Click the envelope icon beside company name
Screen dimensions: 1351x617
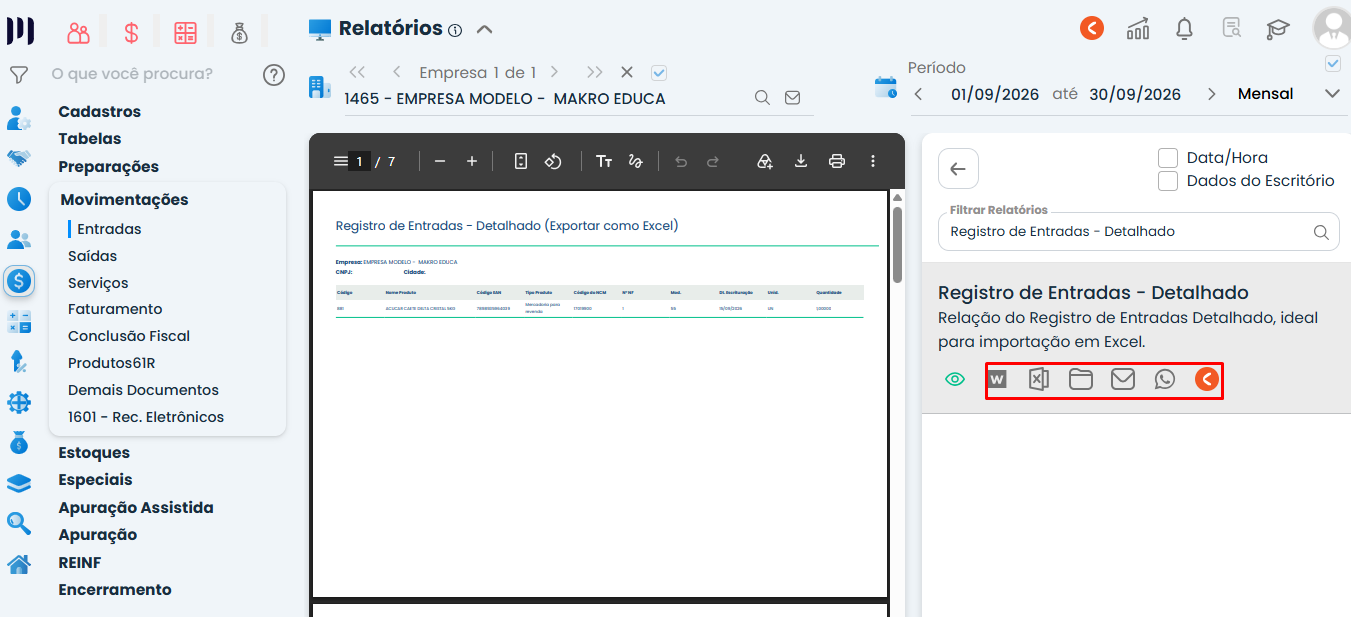(x=792, y=98)
